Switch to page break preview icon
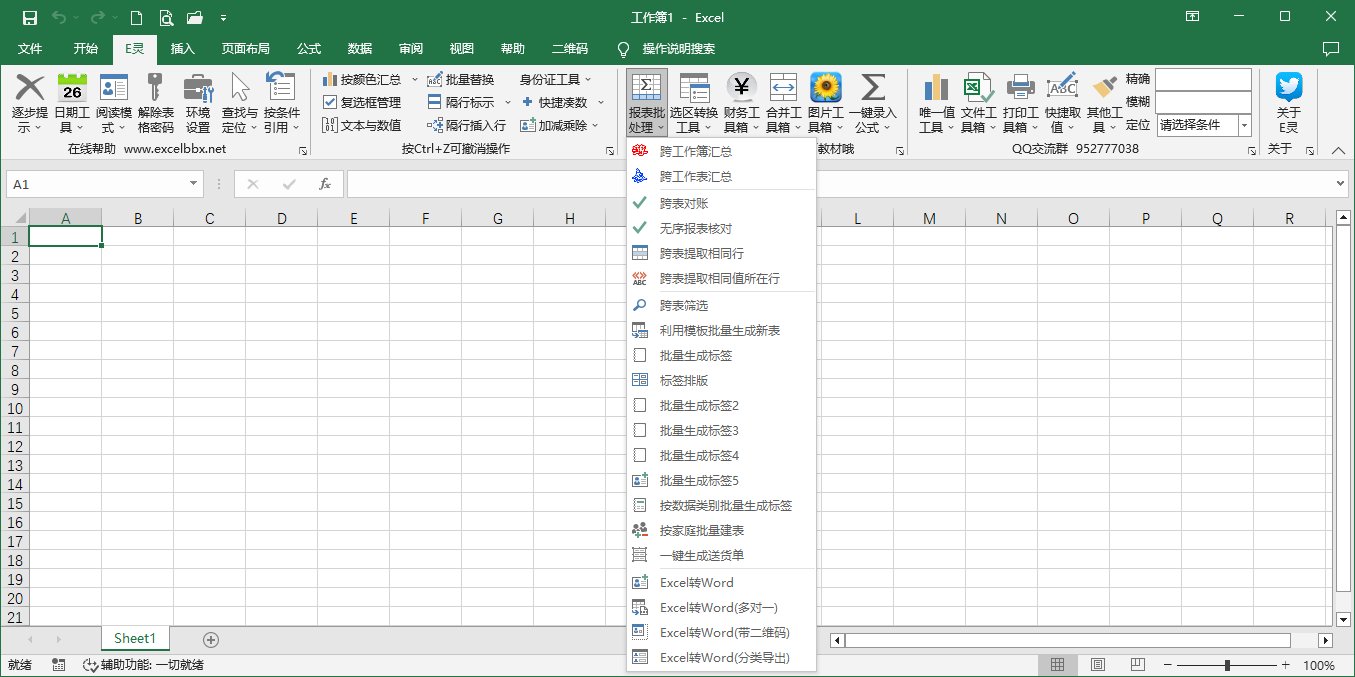 pyautogui.click(x=1139, y=665)
